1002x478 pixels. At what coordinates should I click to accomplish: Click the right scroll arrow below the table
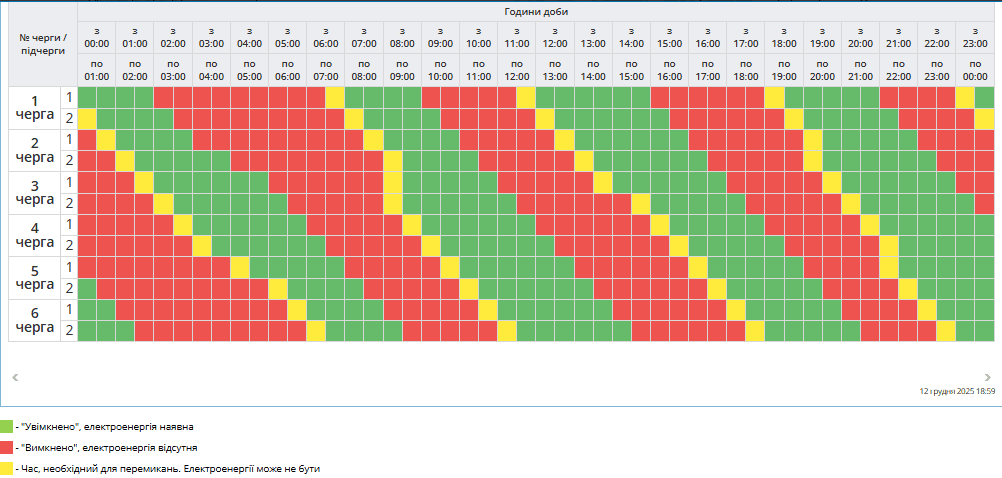(988, 377)
